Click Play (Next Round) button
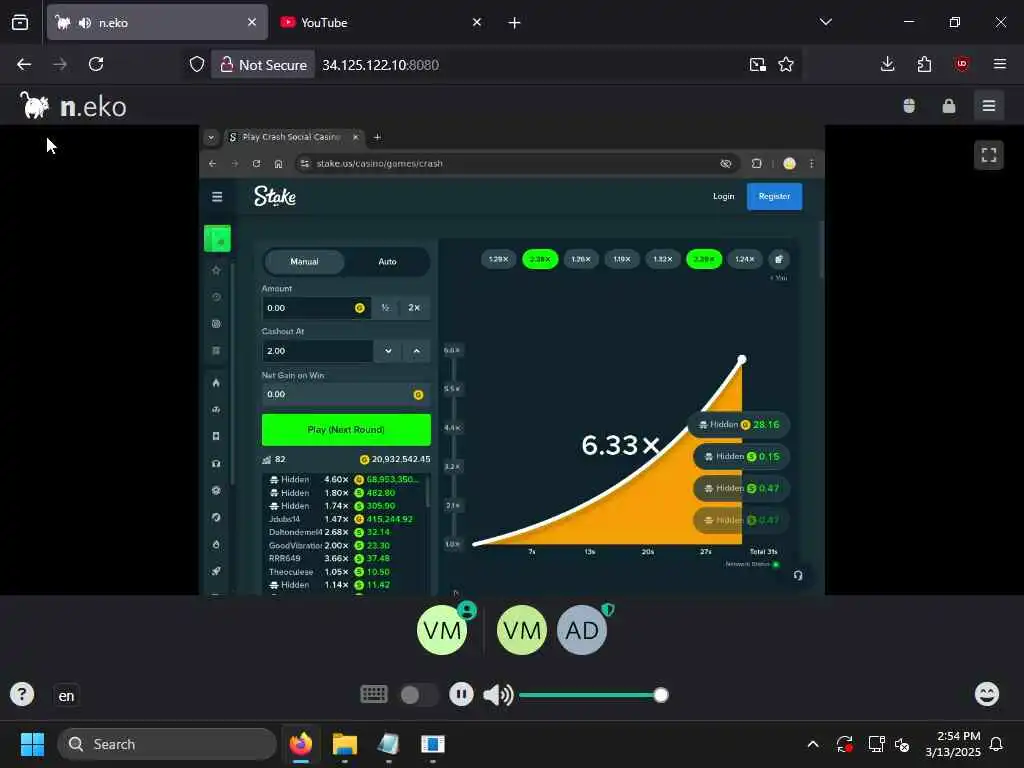 (346, 429)
